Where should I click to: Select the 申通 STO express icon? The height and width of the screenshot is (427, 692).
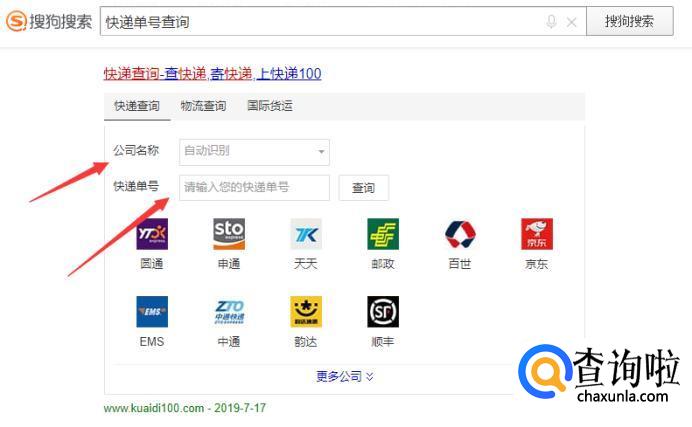click(x=229, y=234)
